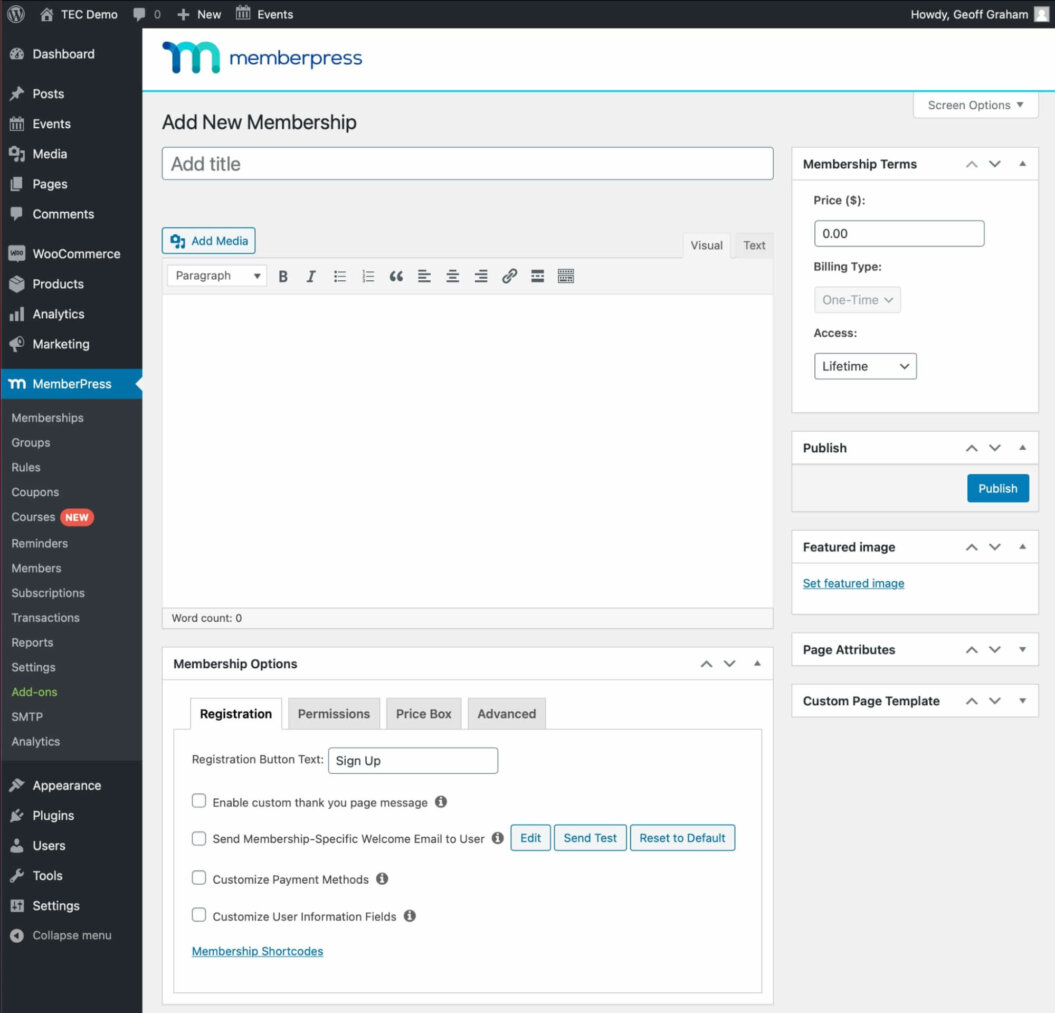Open Reports in MemberPress menu
This screenshot has width=1055, height=1013.
(32, 642)
